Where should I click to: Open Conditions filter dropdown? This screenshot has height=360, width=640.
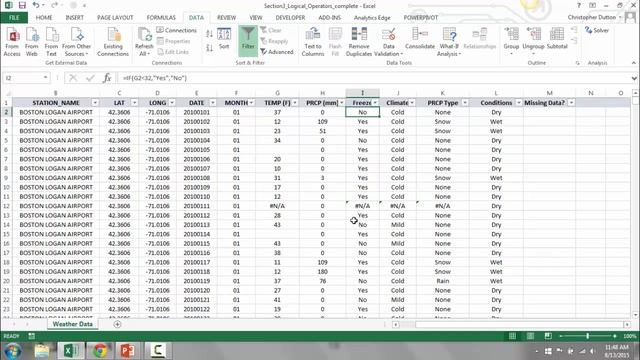point(518,103)
